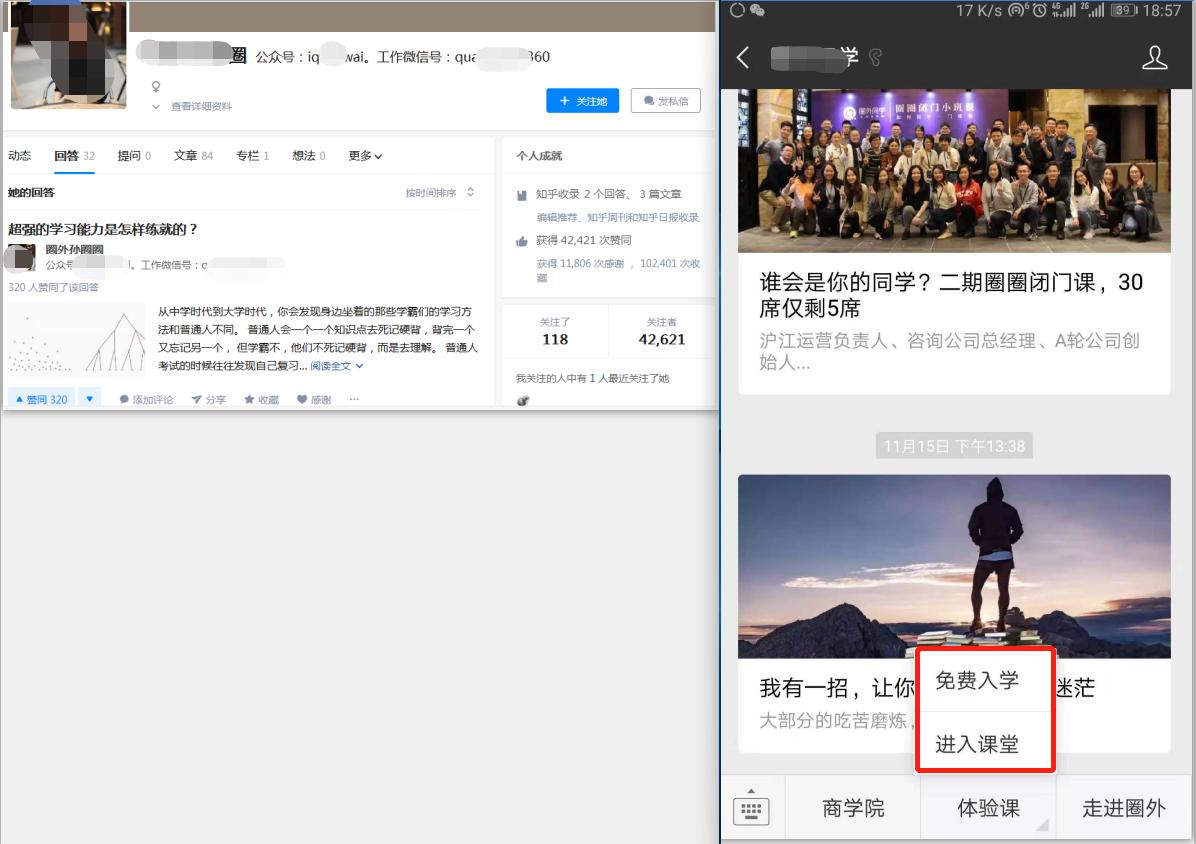
Task: Click the ellipsis for more answer actions
Action: (354, 398)
